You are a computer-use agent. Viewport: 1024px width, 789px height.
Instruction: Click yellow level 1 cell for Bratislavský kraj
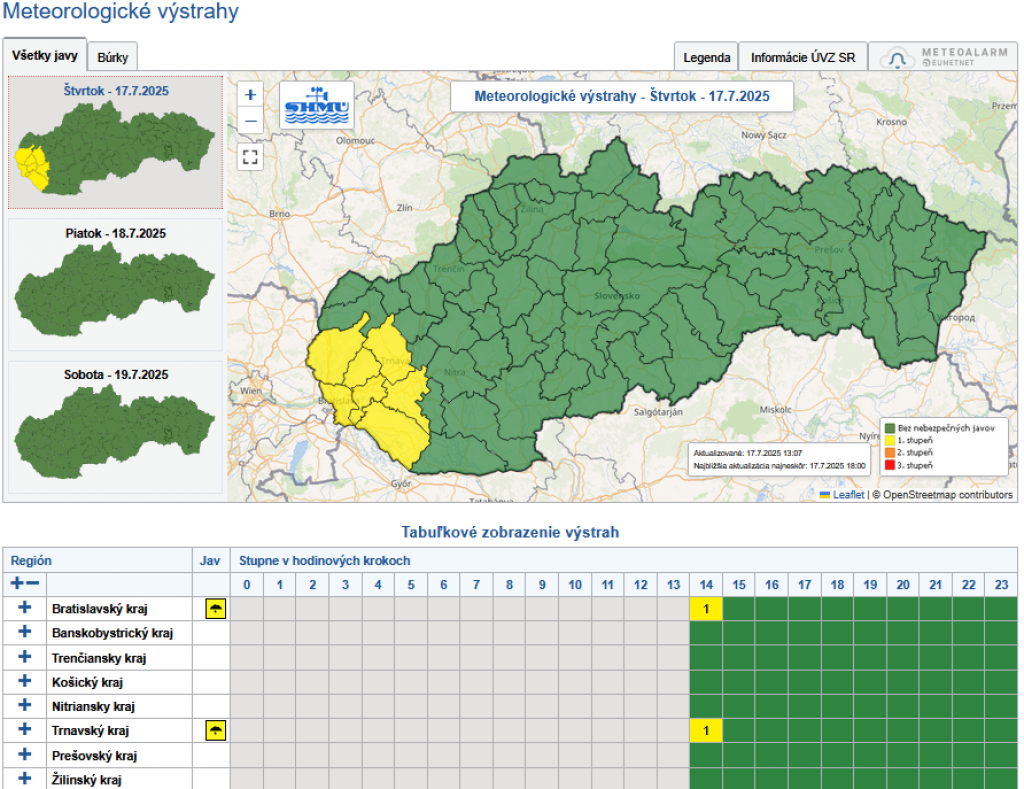[x=706, y=608]
